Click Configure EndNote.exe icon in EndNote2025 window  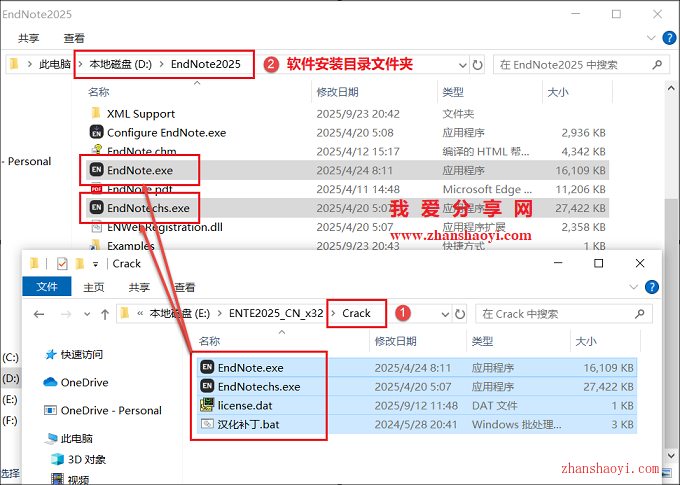coord(96,132)
